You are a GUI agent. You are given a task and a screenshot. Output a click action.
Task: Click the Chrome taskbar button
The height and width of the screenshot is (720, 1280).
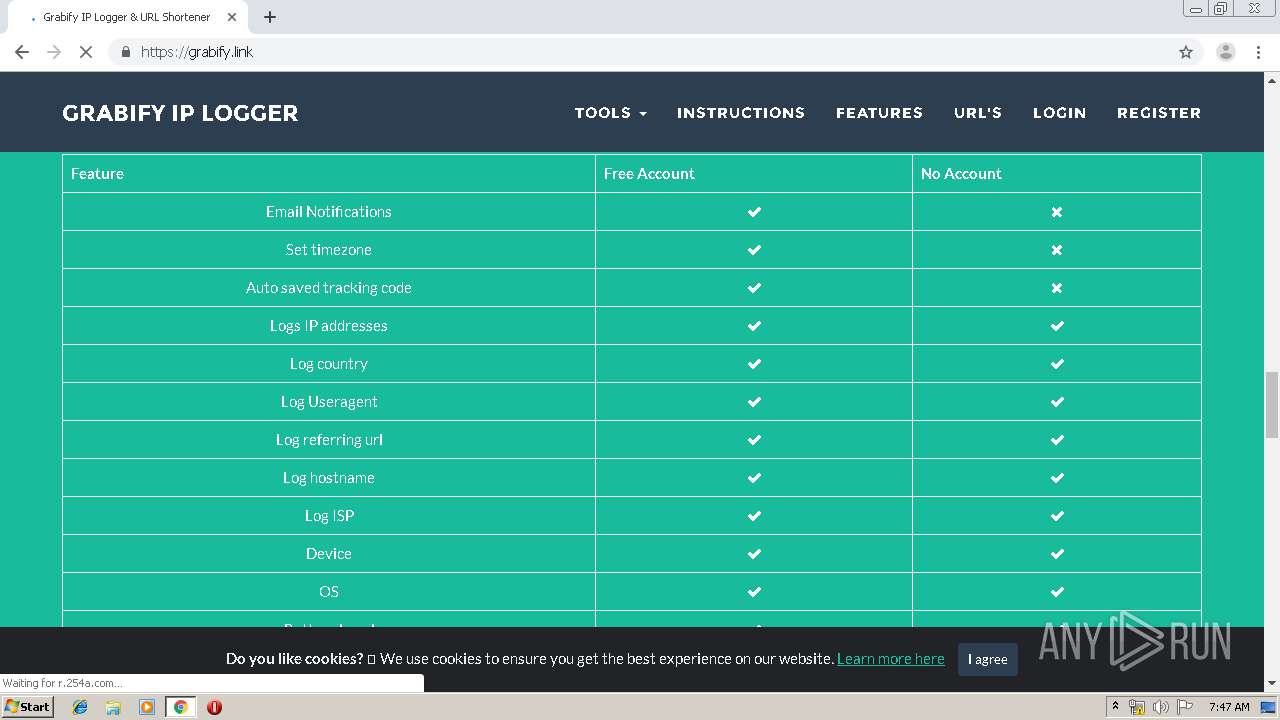point(180,707)
